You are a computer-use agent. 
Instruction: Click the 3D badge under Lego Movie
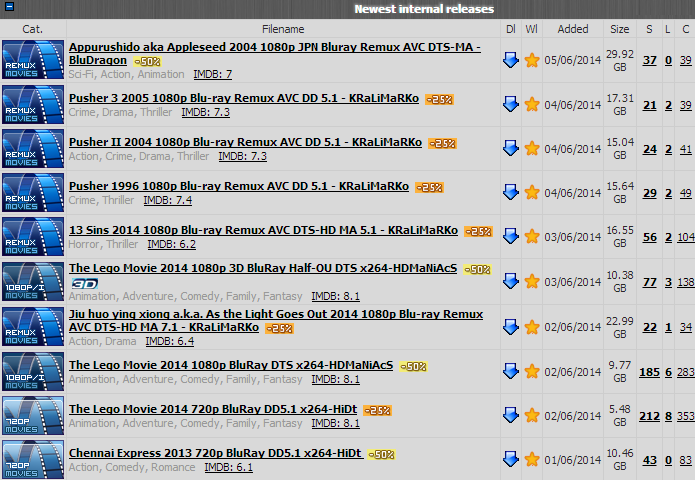tap(85, 284)
